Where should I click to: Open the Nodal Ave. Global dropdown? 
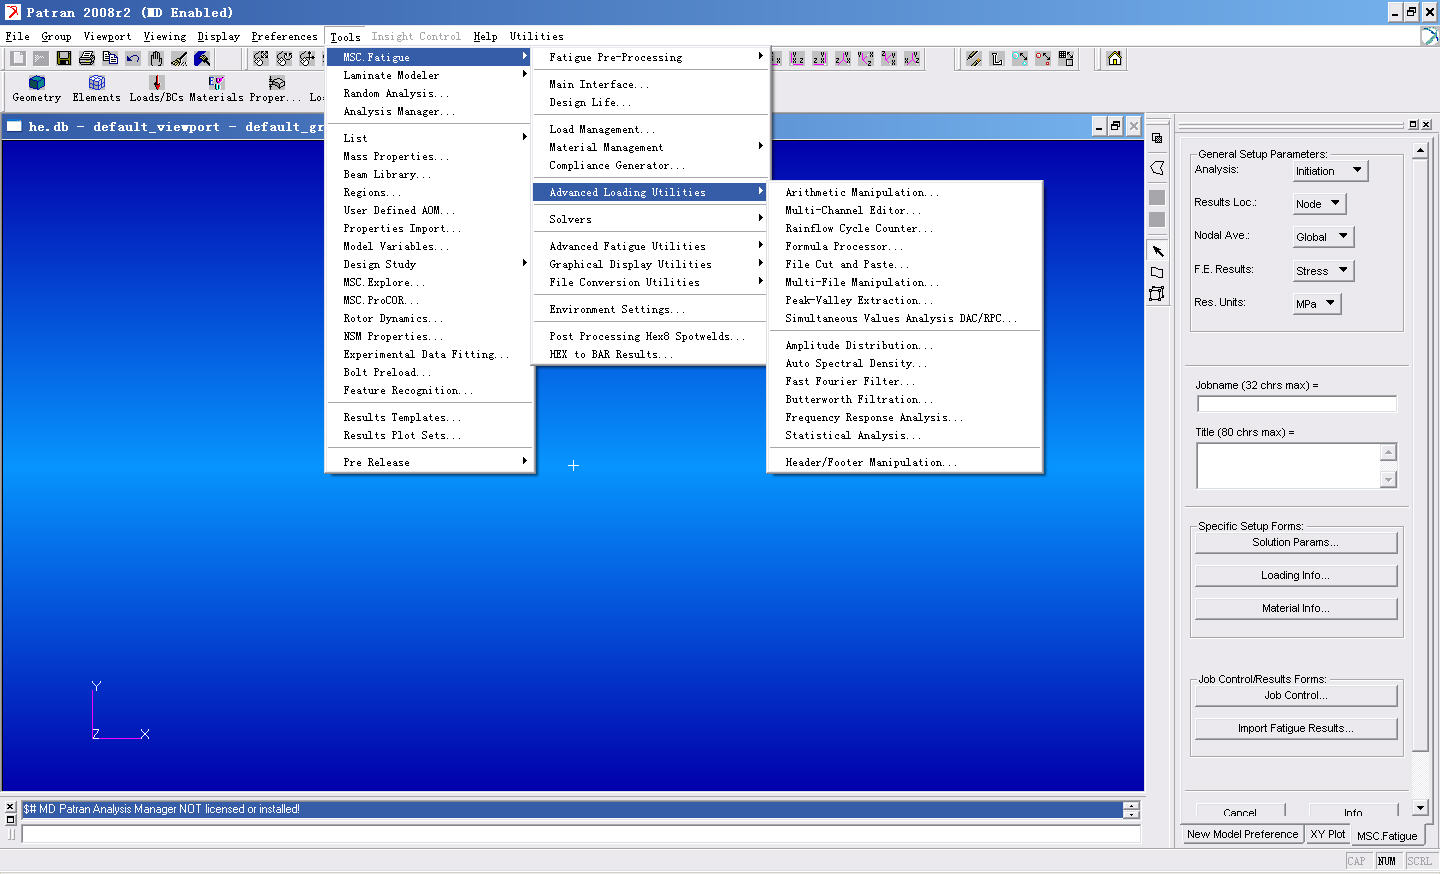(x=1323, y=237)
